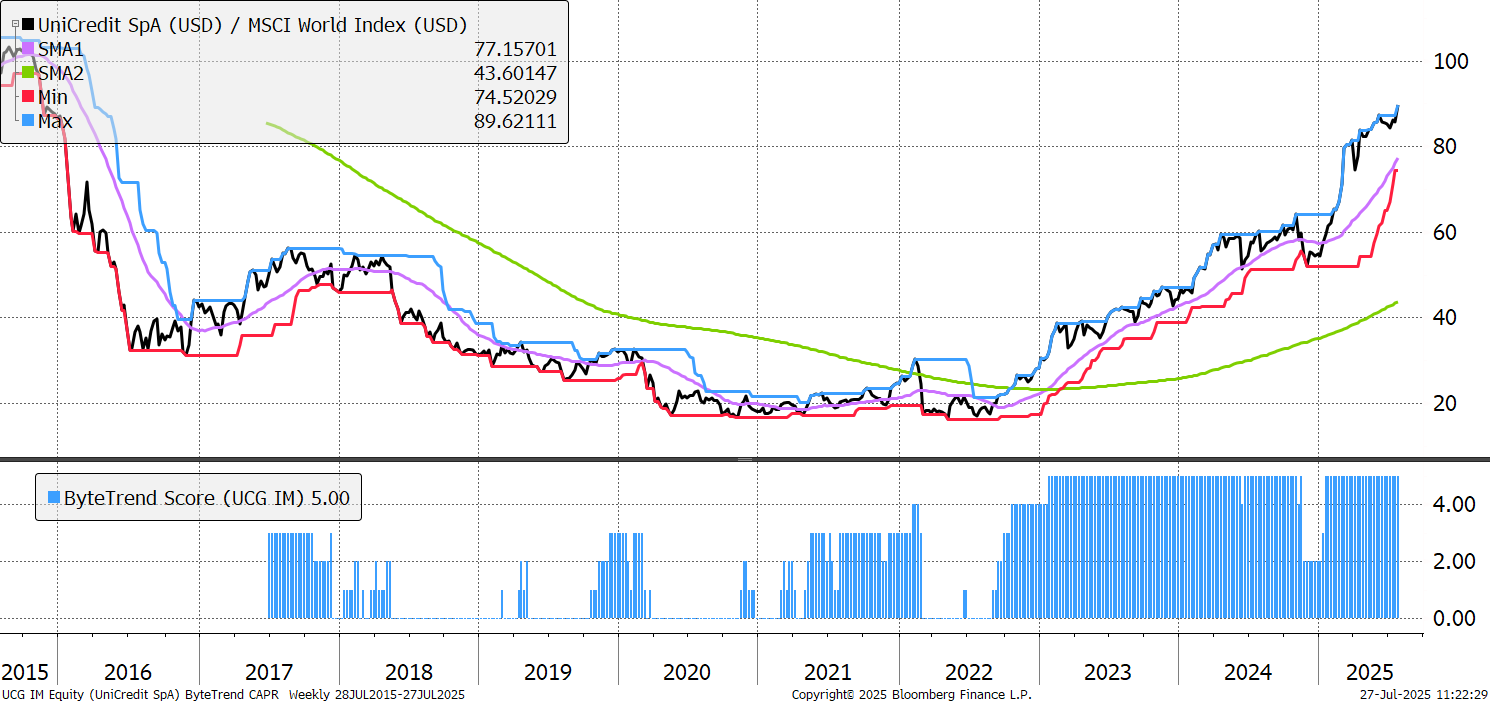Click the 2.00 score axis label
This screenshot has height=703, width=1490.
[1454, 561]
